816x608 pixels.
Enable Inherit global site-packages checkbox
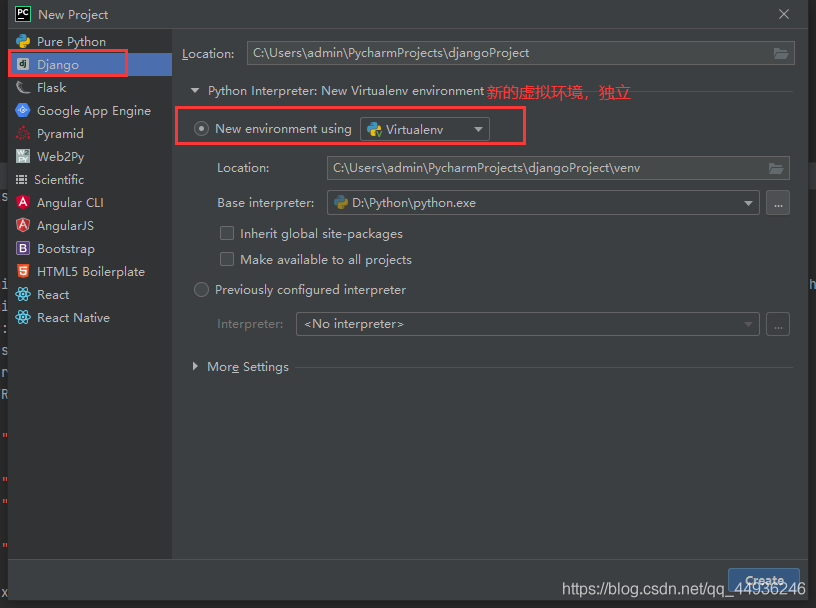[227, 233]
